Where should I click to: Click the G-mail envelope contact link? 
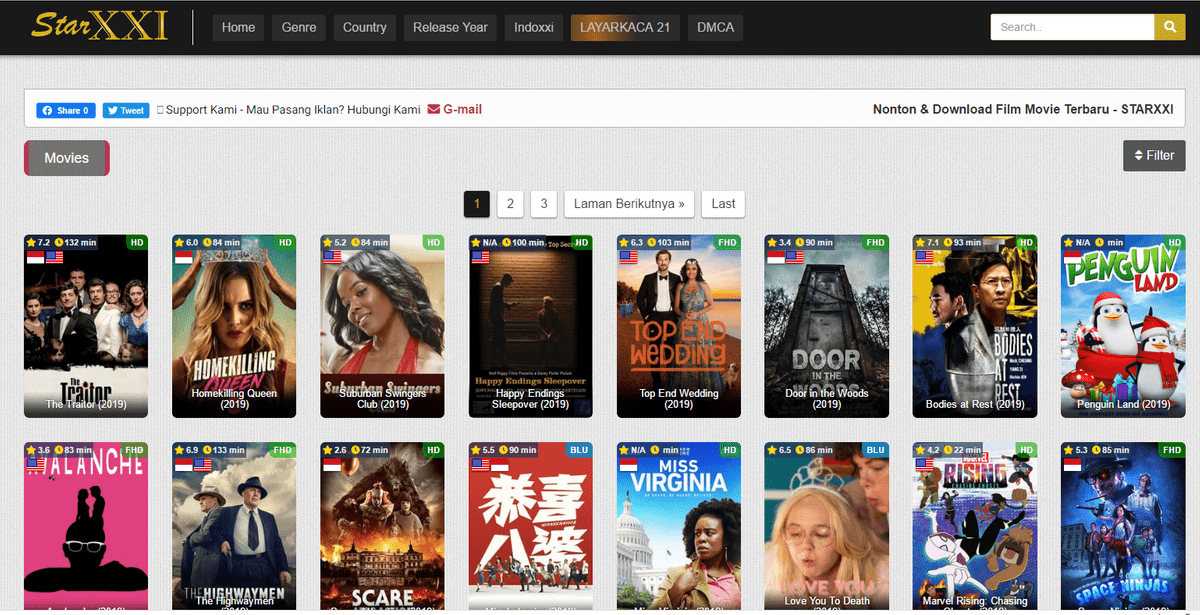(x=455, y=109)
